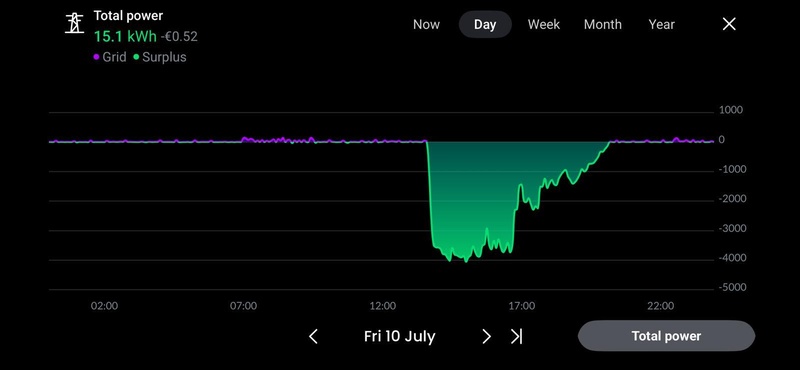Image resolution: width=800 pixels, height=370 pixels.
Task: Click the -€0.52 cost value
Action: (179, 37)
